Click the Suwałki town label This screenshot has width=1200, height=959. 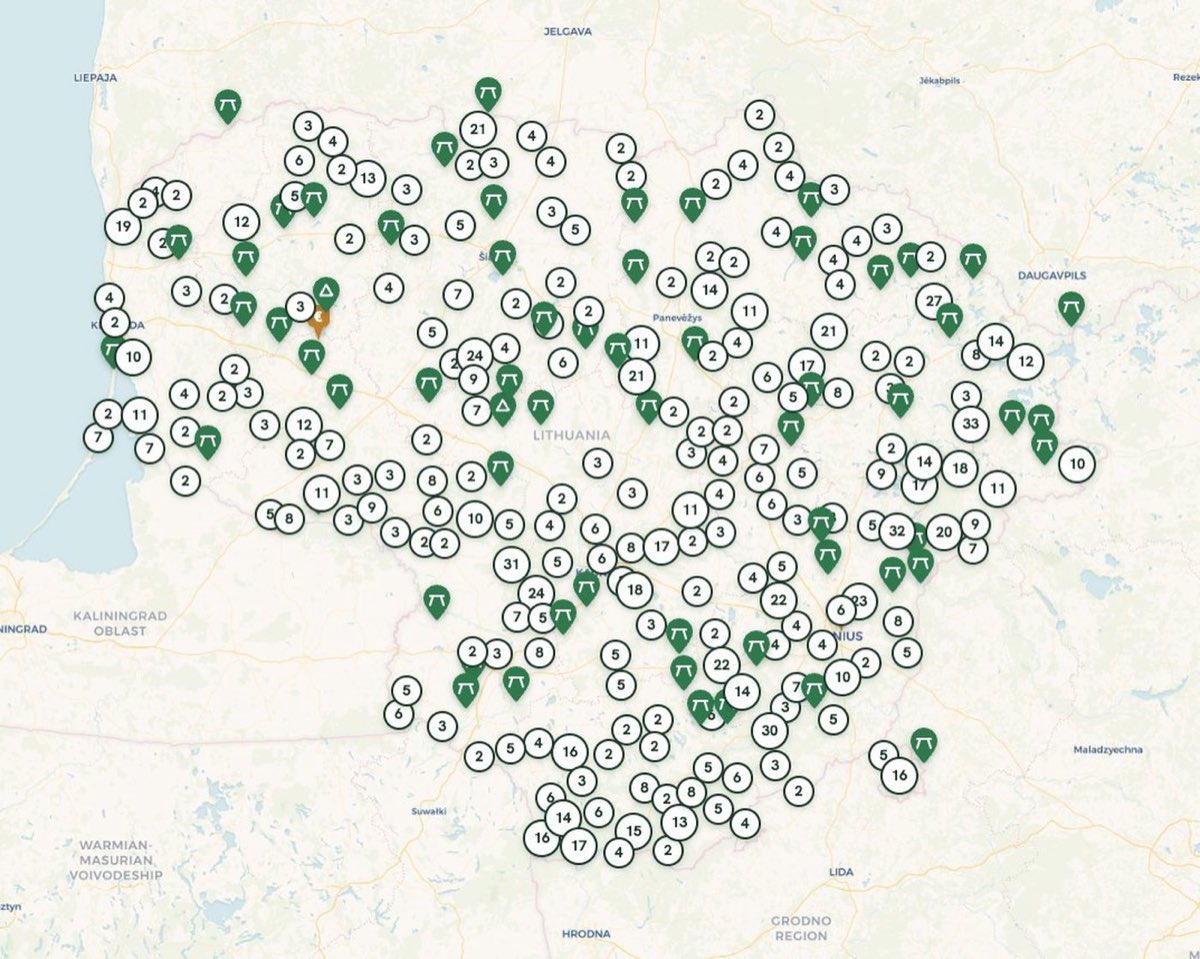pos(428,811)
